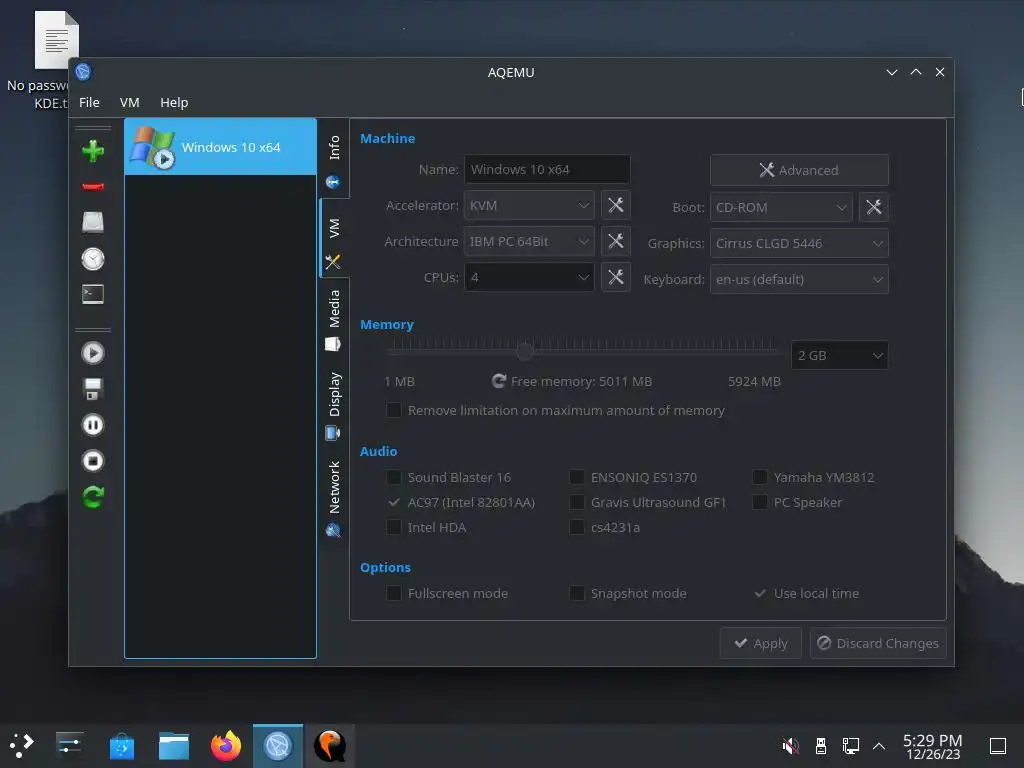This screenshot has height=768, width=1024.
Task: Open the Architecture IBM PC 64Bit dropdown
Action: [529, 241]
